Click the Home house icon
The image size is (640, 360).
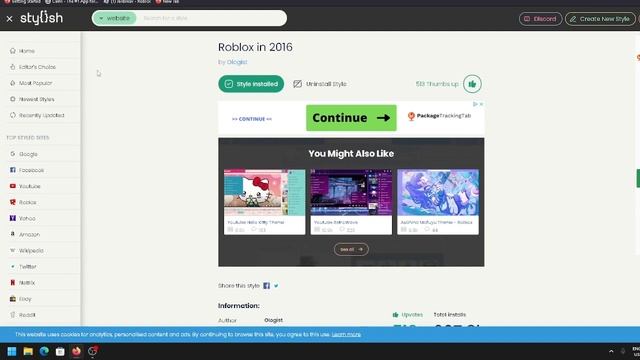tap(13, 51)
